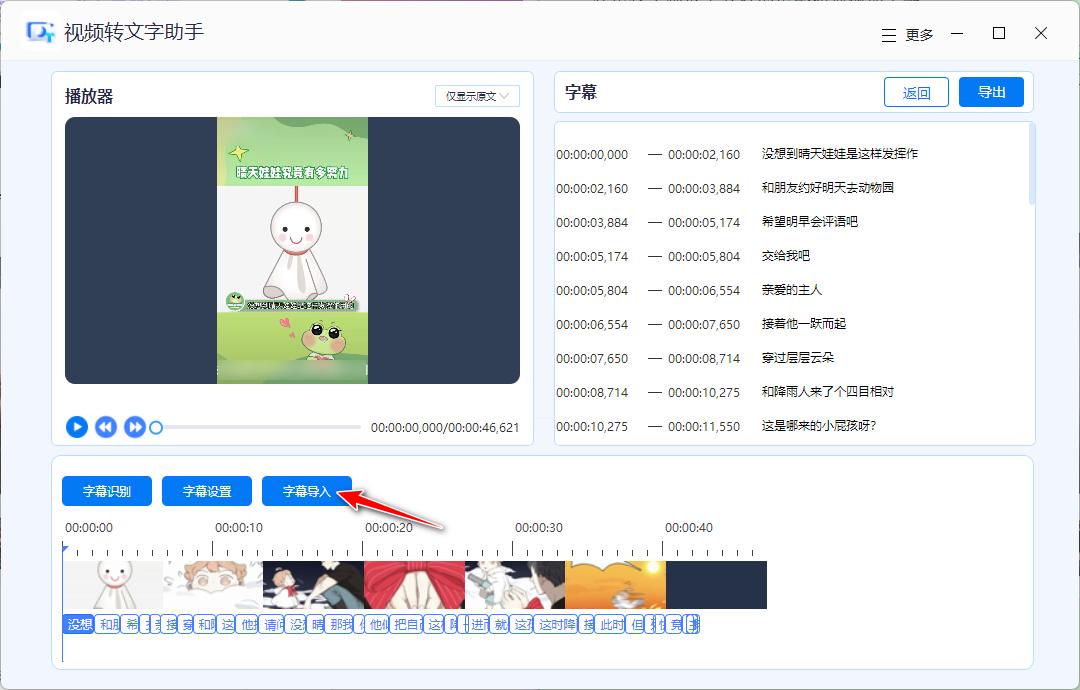The height and width of the screenshot is (690, 1080).
Task: Import subtitles using the 字幕导入 button
Action: point(306,490)
